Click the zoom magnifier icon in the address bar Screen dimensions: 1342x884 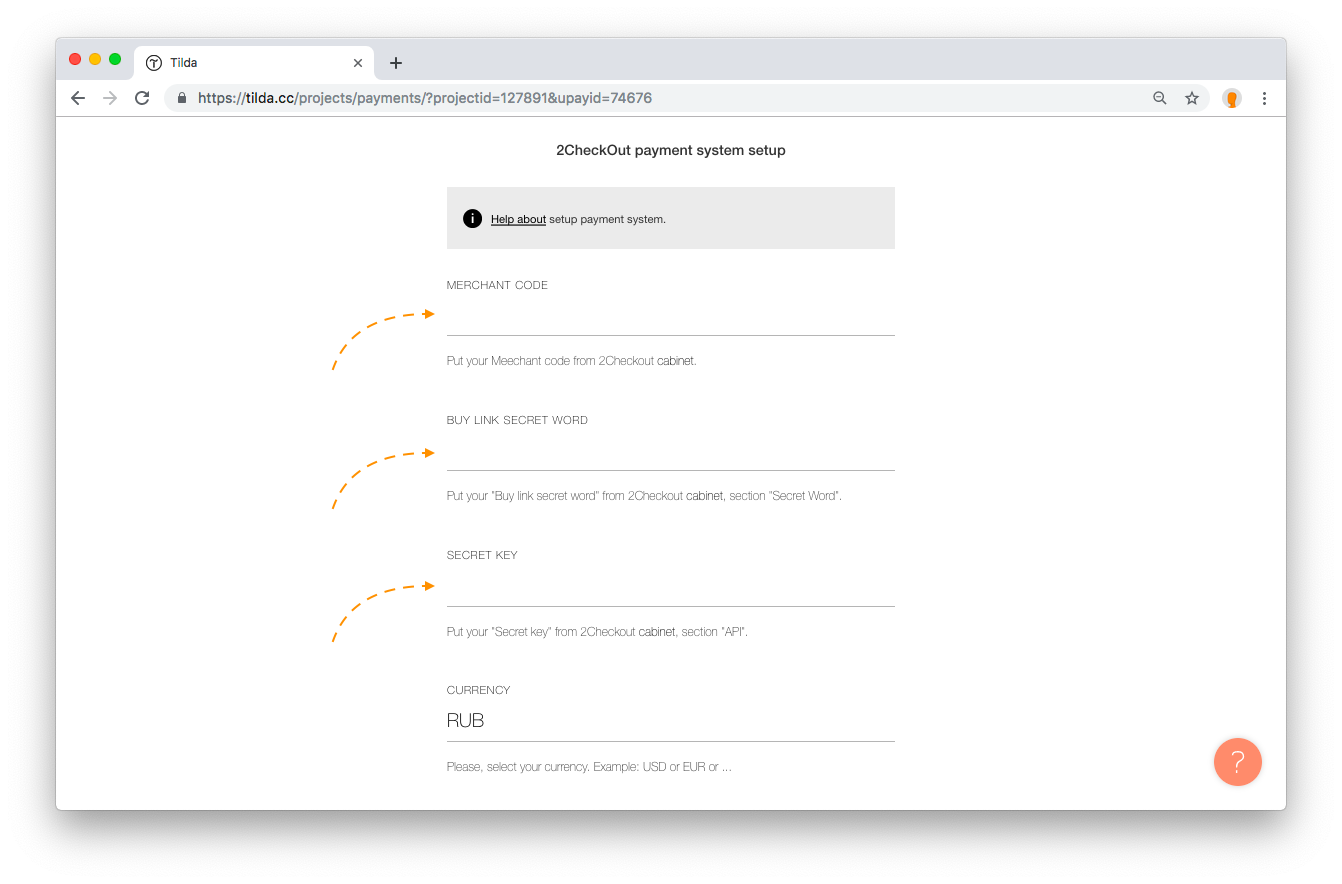1159,98
